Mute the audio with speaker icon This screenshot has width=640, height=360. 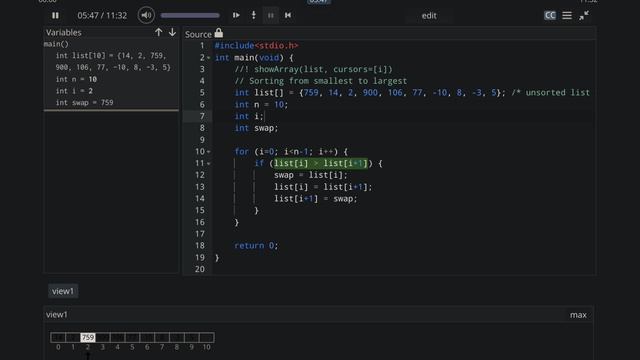coord(146,16)
